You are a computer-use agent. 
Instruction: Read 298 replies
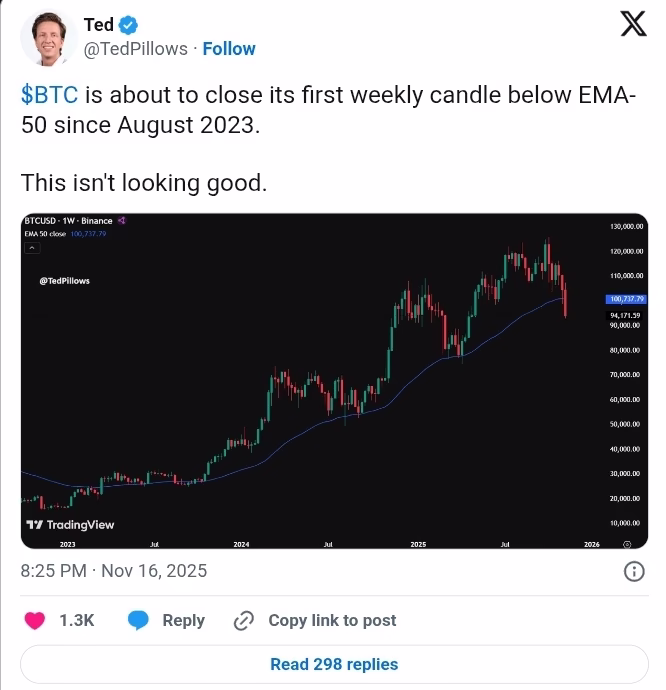pyautogui.click(x=333, y=664)
